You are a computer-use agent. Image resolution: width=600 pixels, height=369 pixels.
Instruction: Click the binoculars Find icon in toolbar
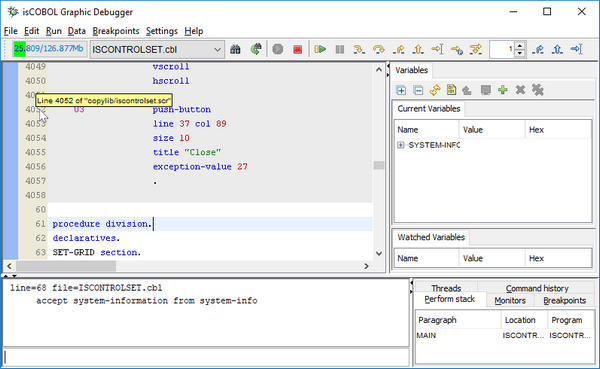pyautogui.click(x=235, y=49)
